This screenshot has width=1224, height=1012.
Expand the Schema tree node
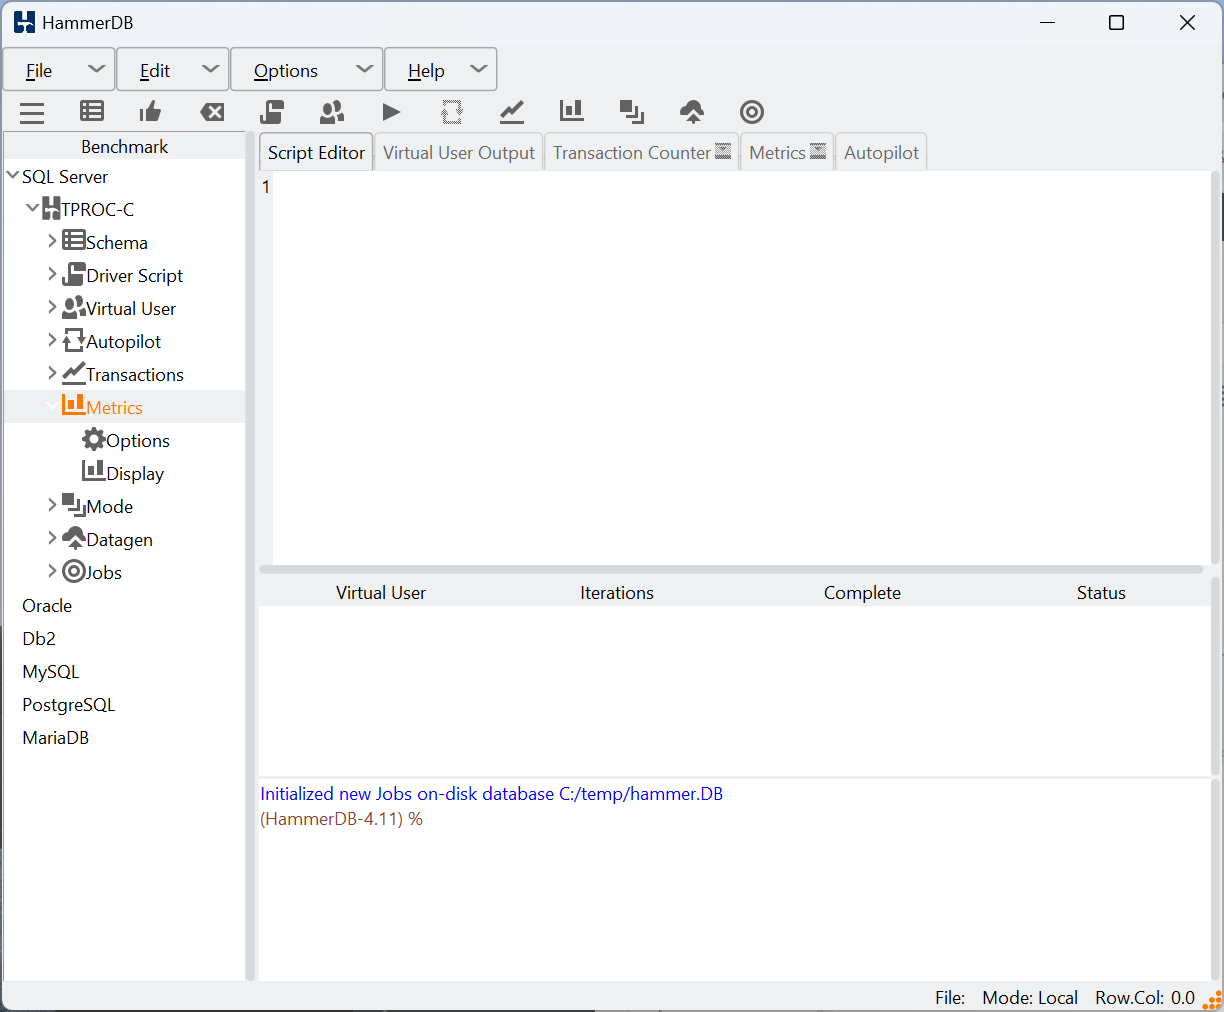[52, 241]
